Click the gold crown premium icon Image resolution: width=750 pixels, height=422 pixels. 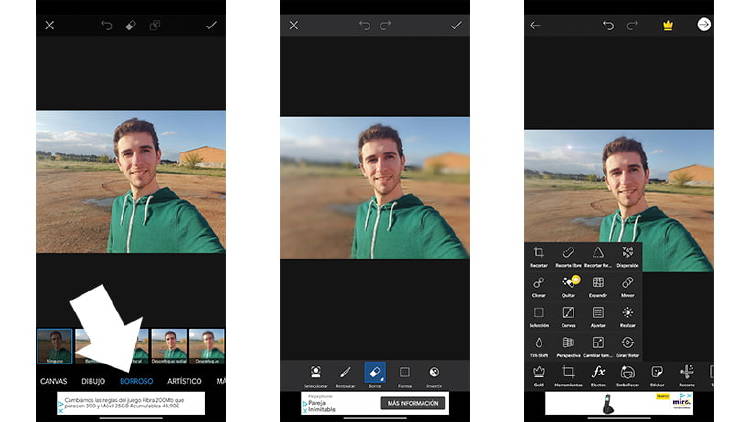coord(668,25)
